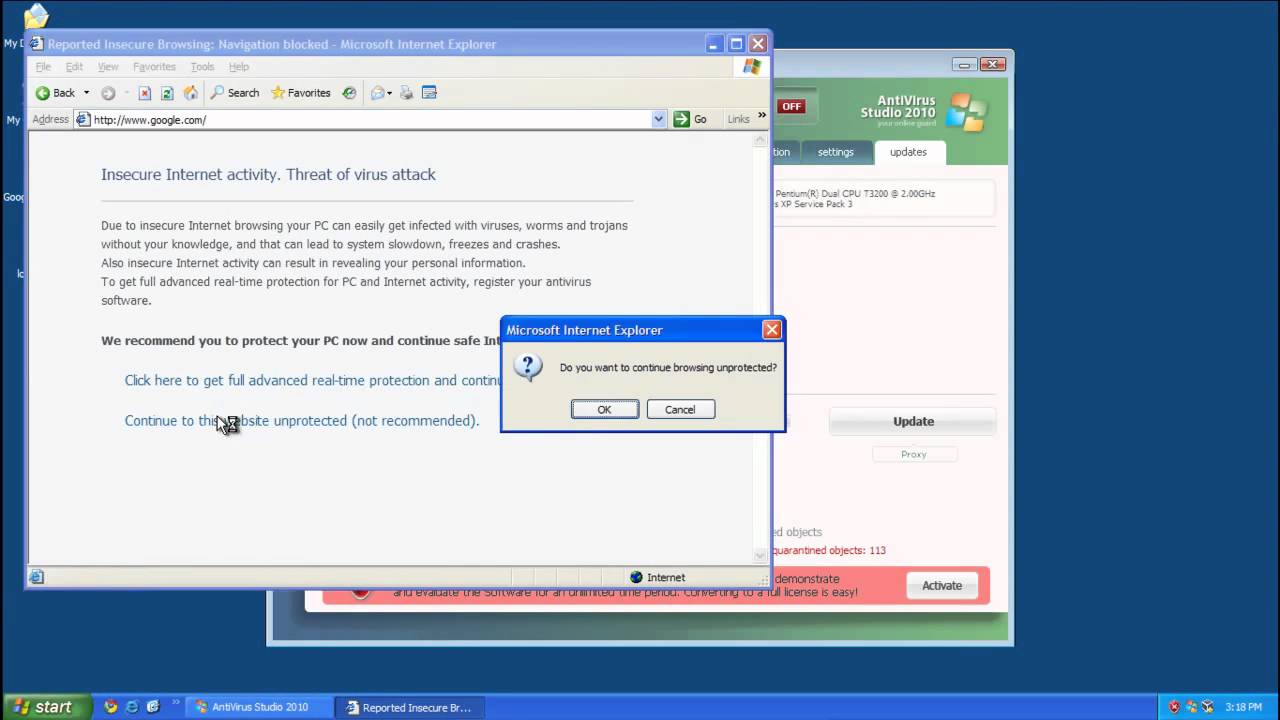The width and height of the screenshot is (1280, 720).
Task: Expand the address bar dropdown arrow
Action: pyautogui.click(x=658, y=119)
